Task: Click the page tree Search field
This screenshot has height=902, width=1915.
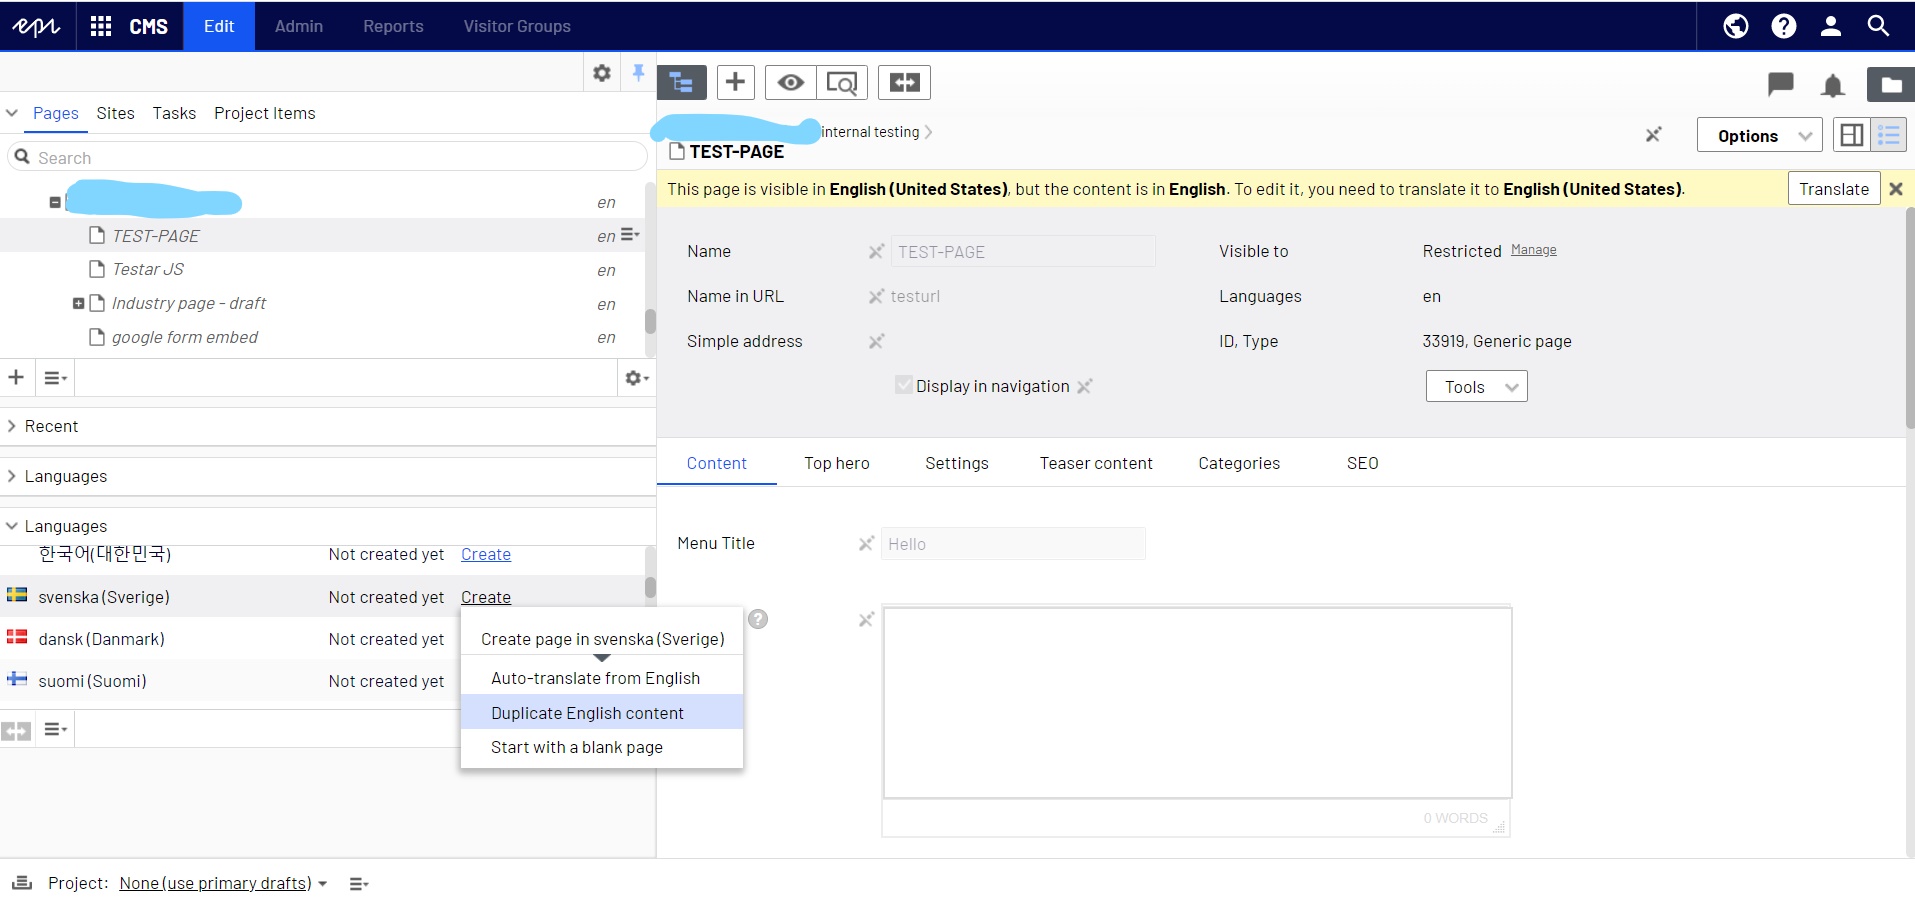Action: [x=330, y=157]
